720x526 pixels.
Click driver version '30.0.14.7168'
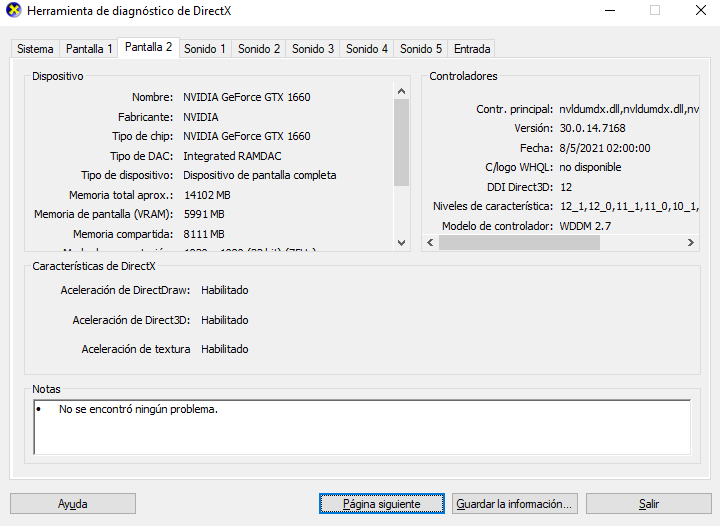[592, 128]
